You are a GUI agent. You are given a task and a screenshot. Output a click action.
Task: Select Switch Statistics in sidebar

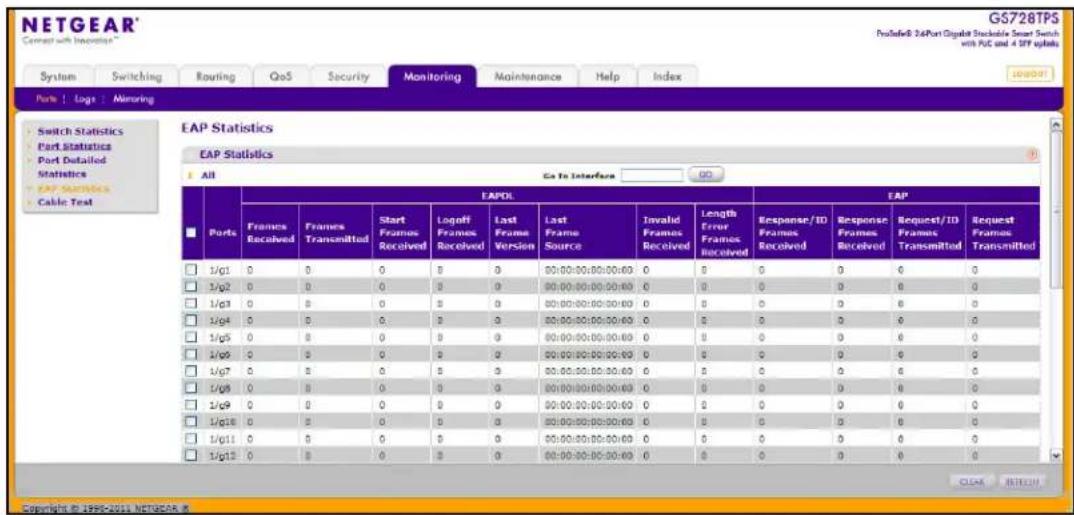click(80, 131)
